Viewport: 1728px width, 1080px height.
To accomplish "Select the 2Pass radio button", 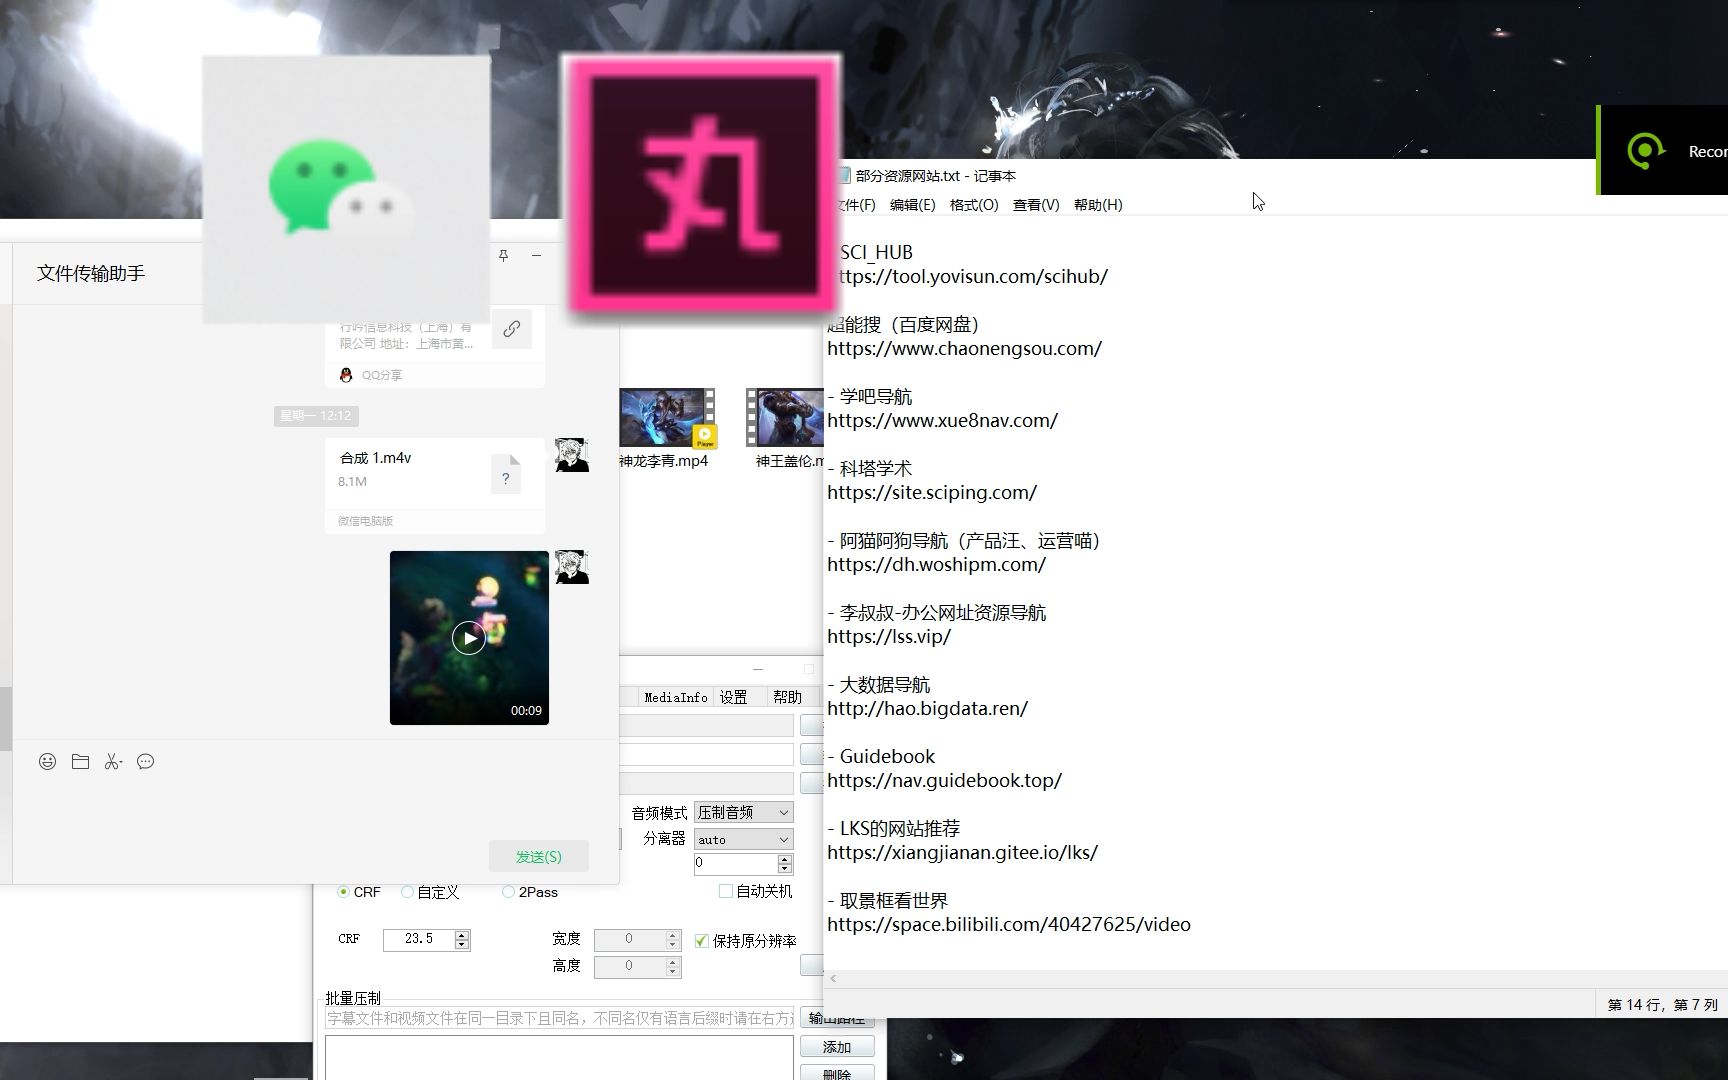I will pos(508,892).
